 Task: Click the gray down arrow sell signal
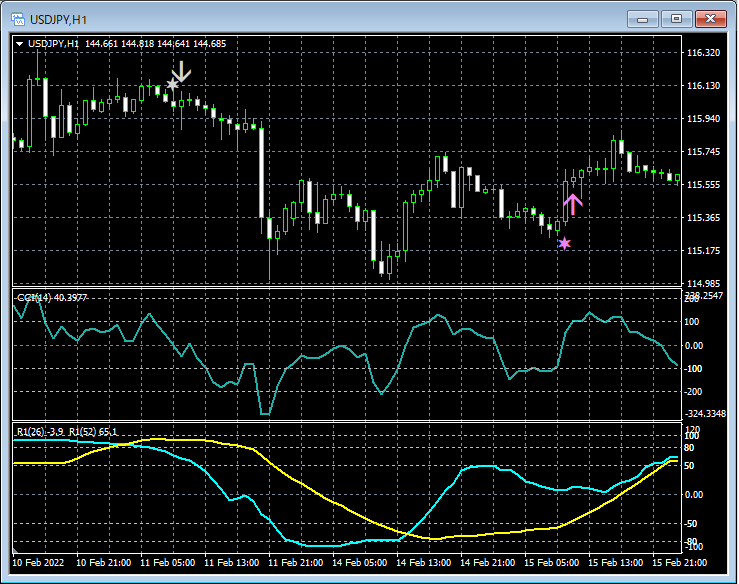(x=181, y=72)
